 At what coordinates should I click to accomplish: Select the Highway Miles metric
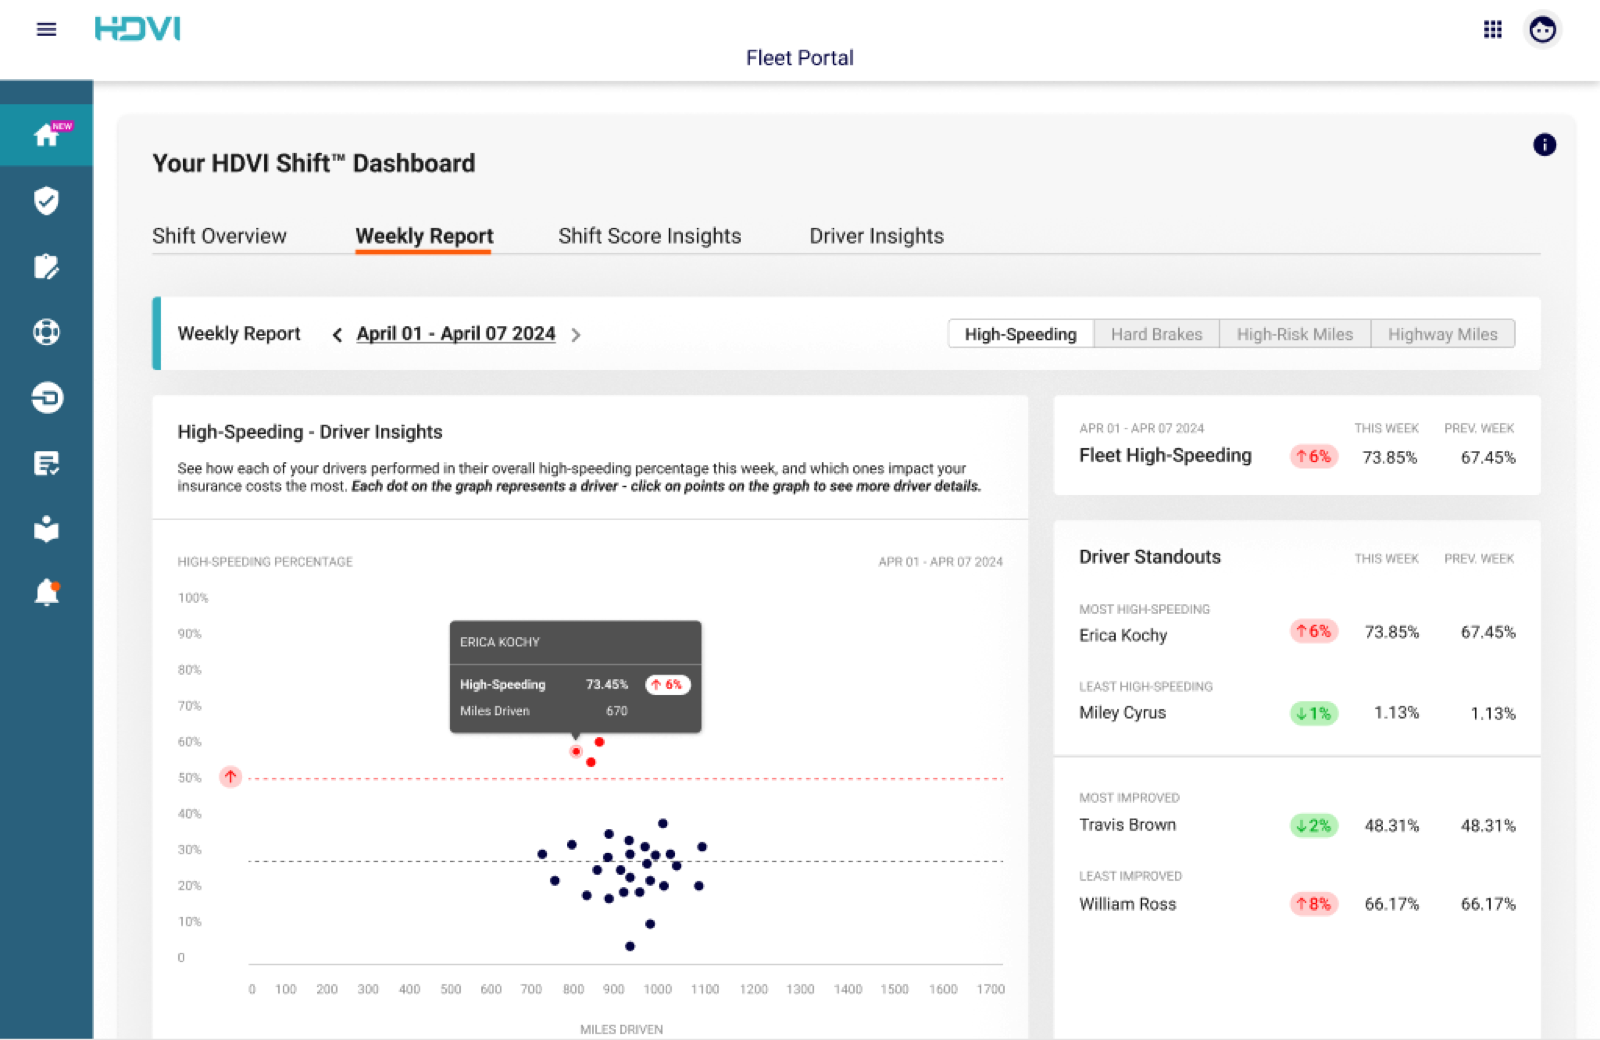1443,334
